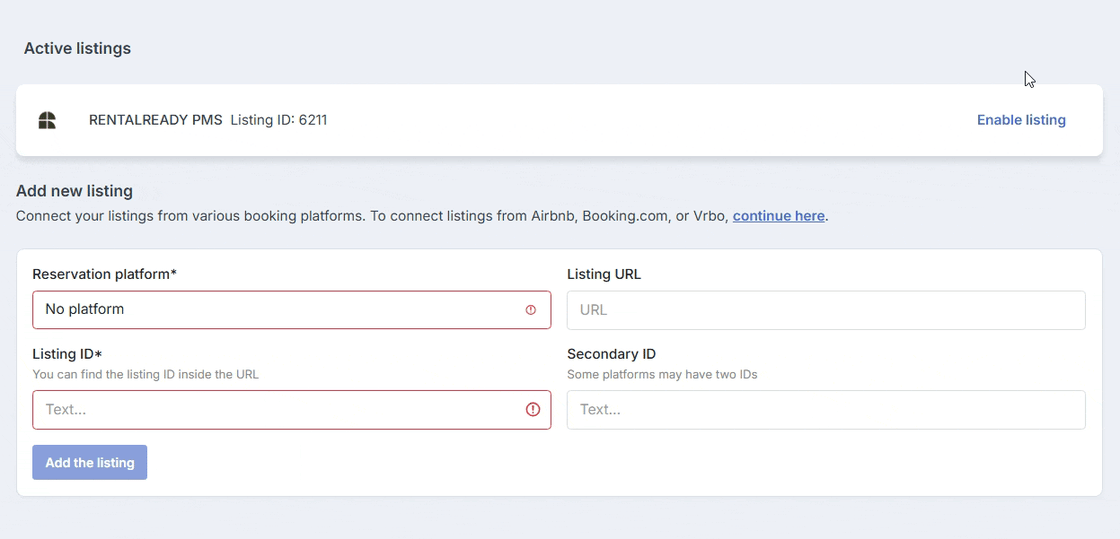
Task: Click the Listing ID error warning icon
Action: [533, 410]
